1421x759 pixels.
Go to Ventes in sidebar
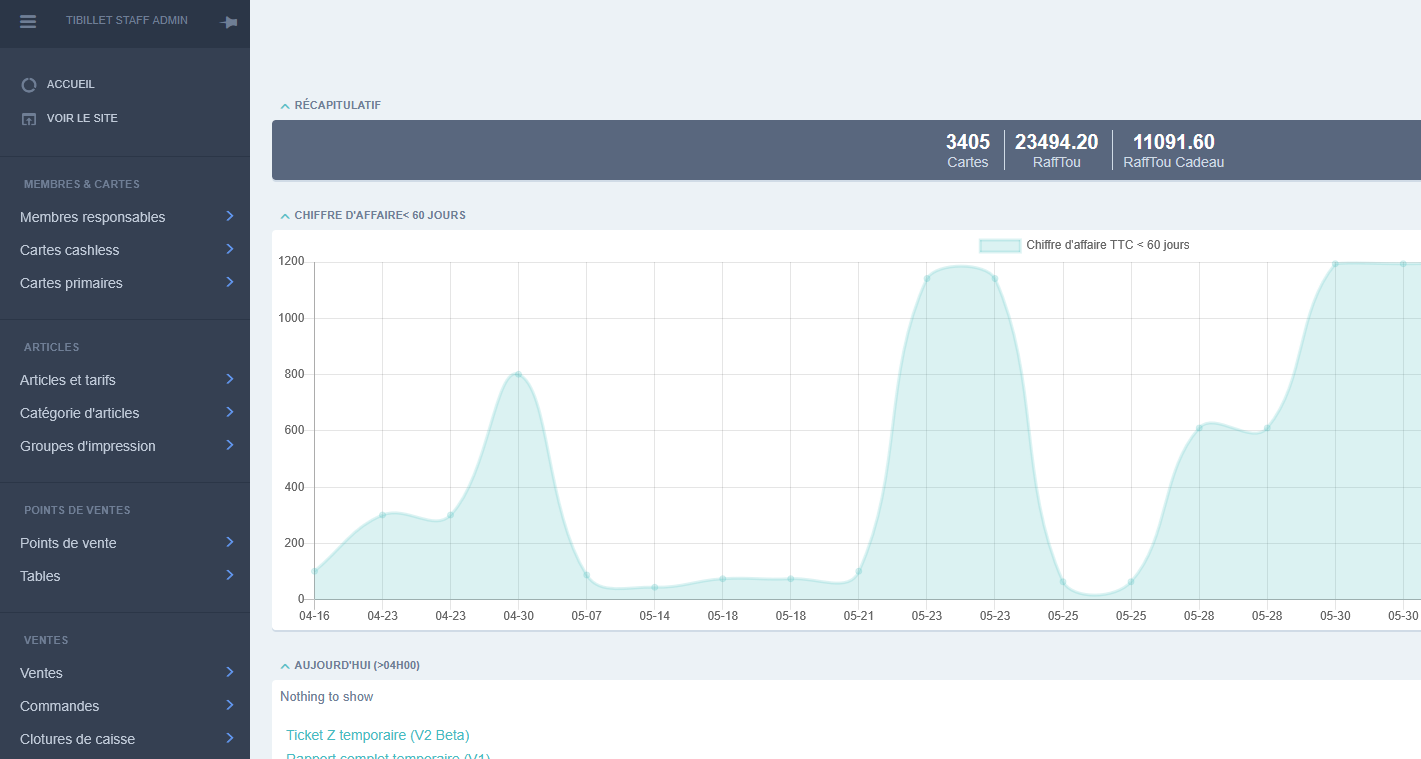pyautogui.click(x=41, y=673)
